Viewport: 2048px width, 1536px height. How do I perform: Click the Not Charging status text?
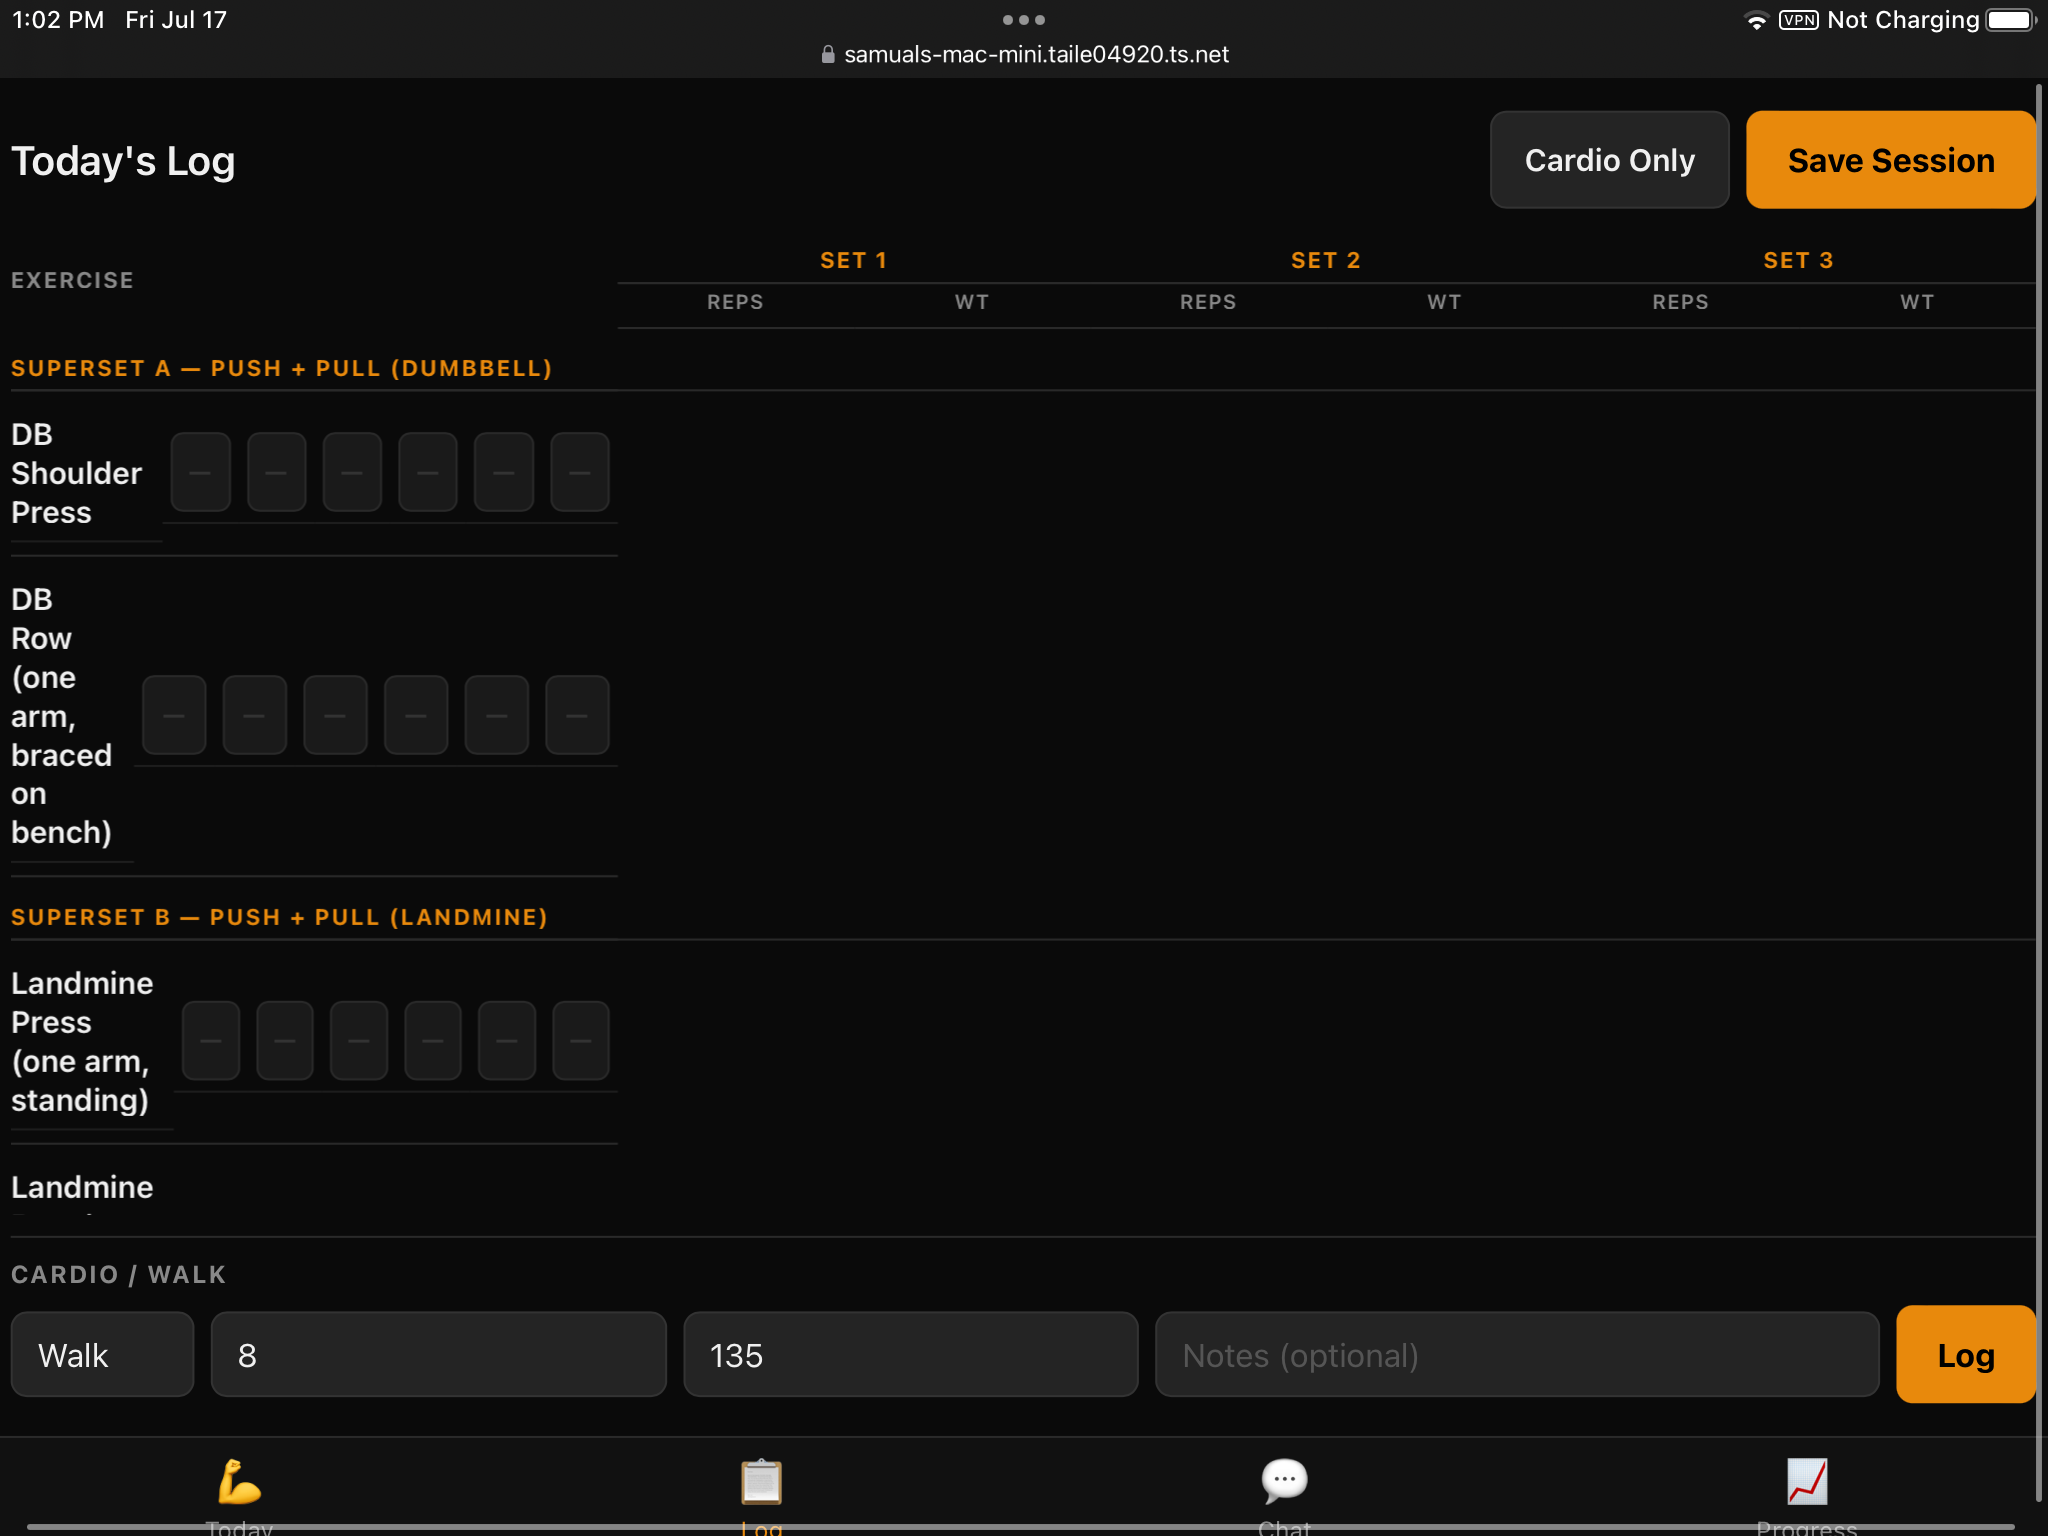[1903, 20]
